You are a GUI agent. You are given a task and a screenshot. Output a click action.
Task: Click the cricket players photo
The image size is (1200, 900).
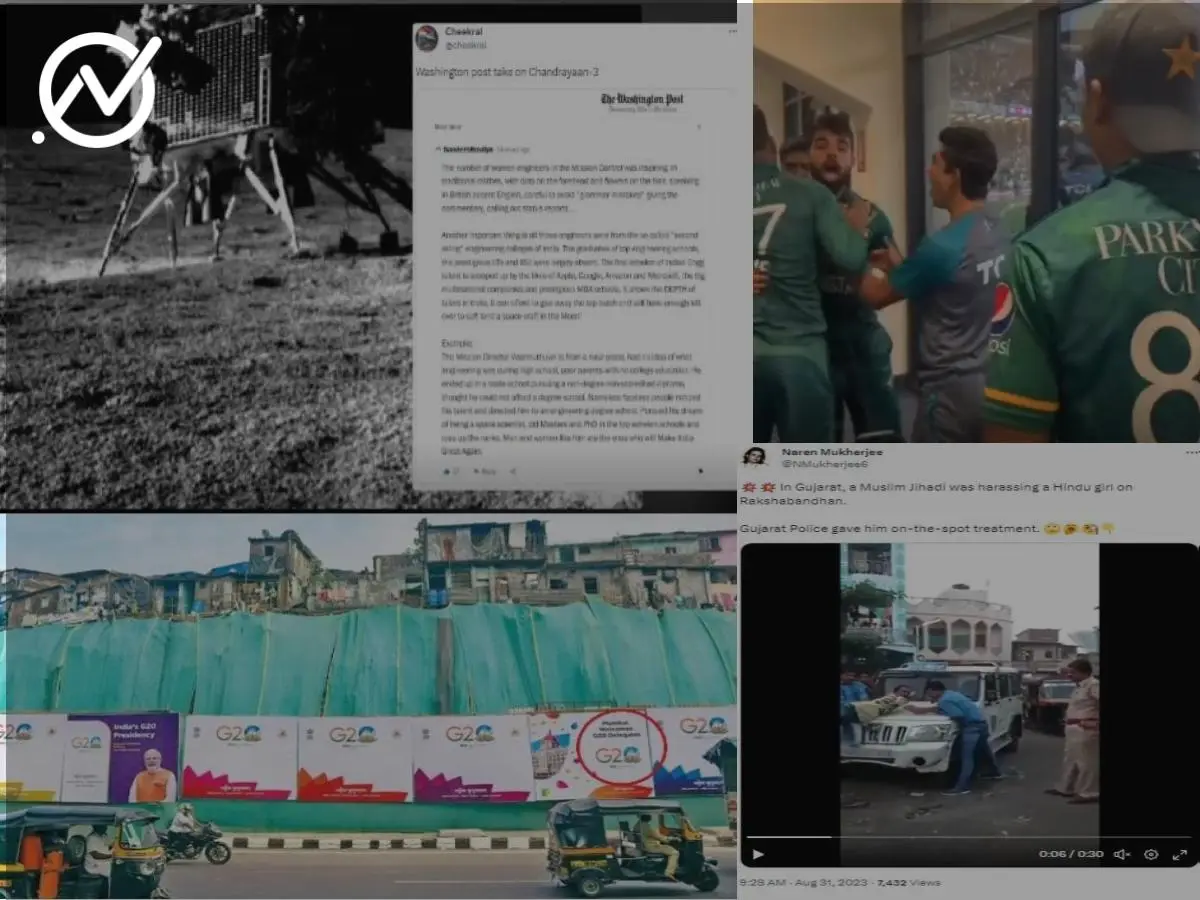pos(976,222)
